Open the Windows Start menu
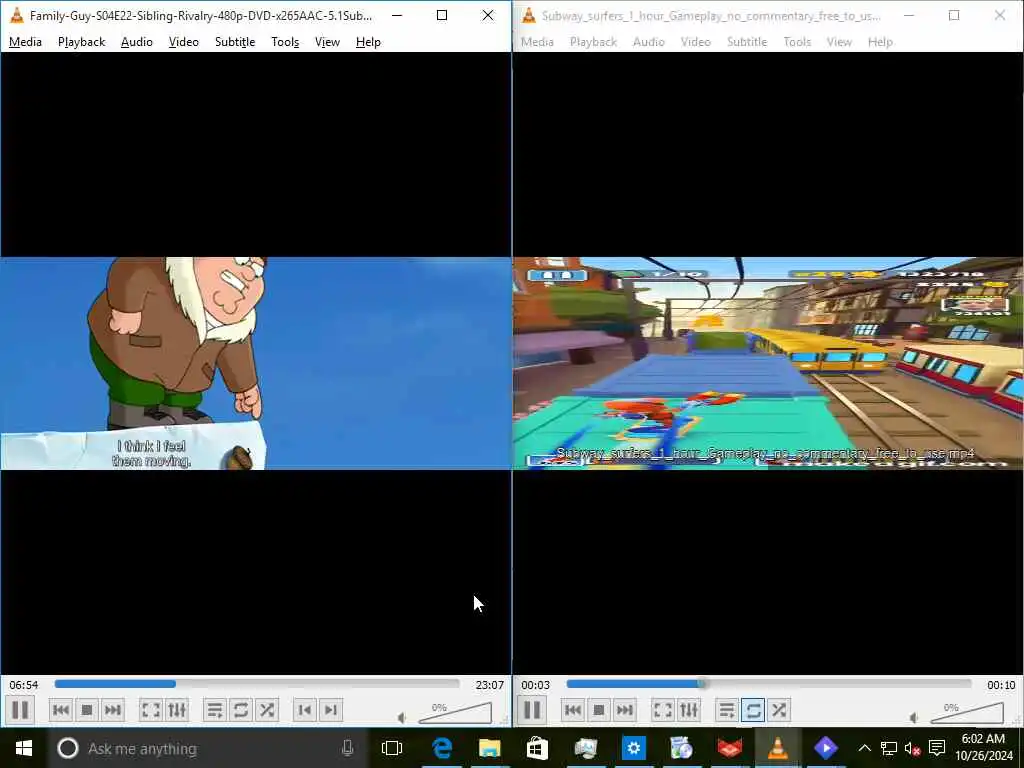1024x768 pixels. pyautogui.click(x=24, y=748)
